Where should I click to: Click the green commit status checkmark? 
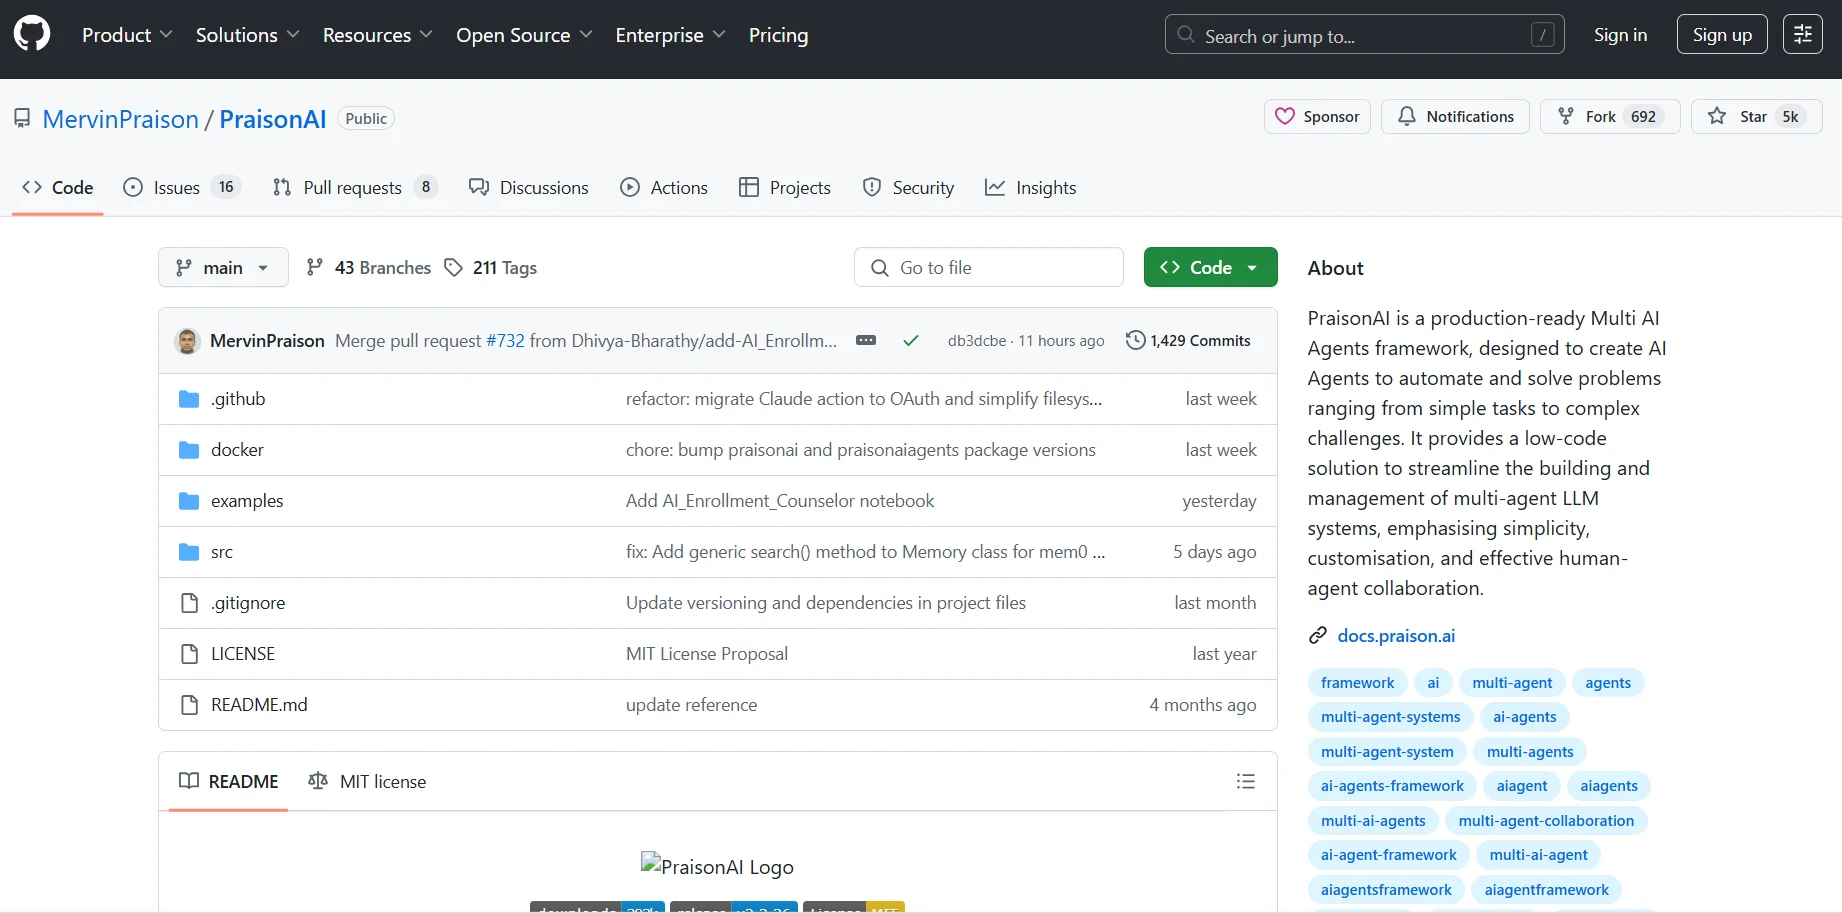(x=910, y=341)
